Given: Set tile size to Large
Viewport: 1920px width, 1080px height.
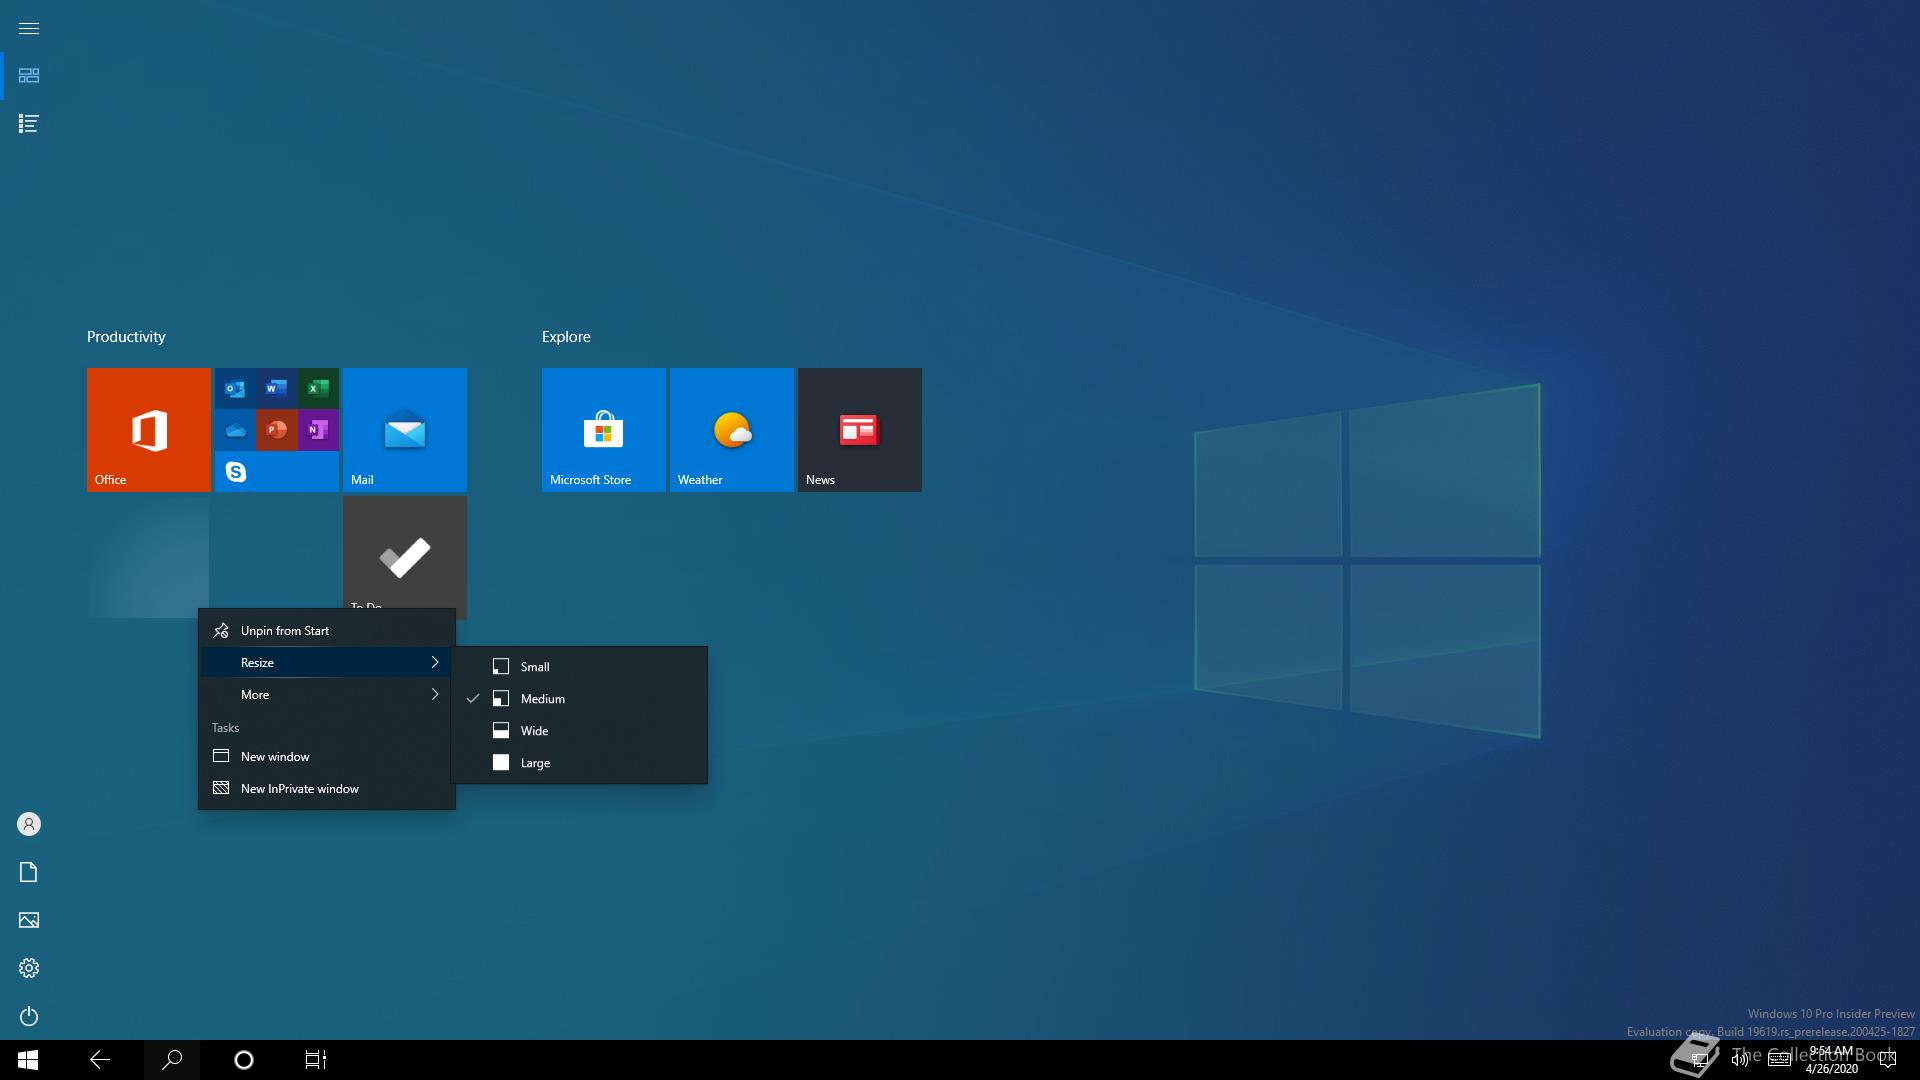Looking at the screenshot, I should click(x=579, y=763).
